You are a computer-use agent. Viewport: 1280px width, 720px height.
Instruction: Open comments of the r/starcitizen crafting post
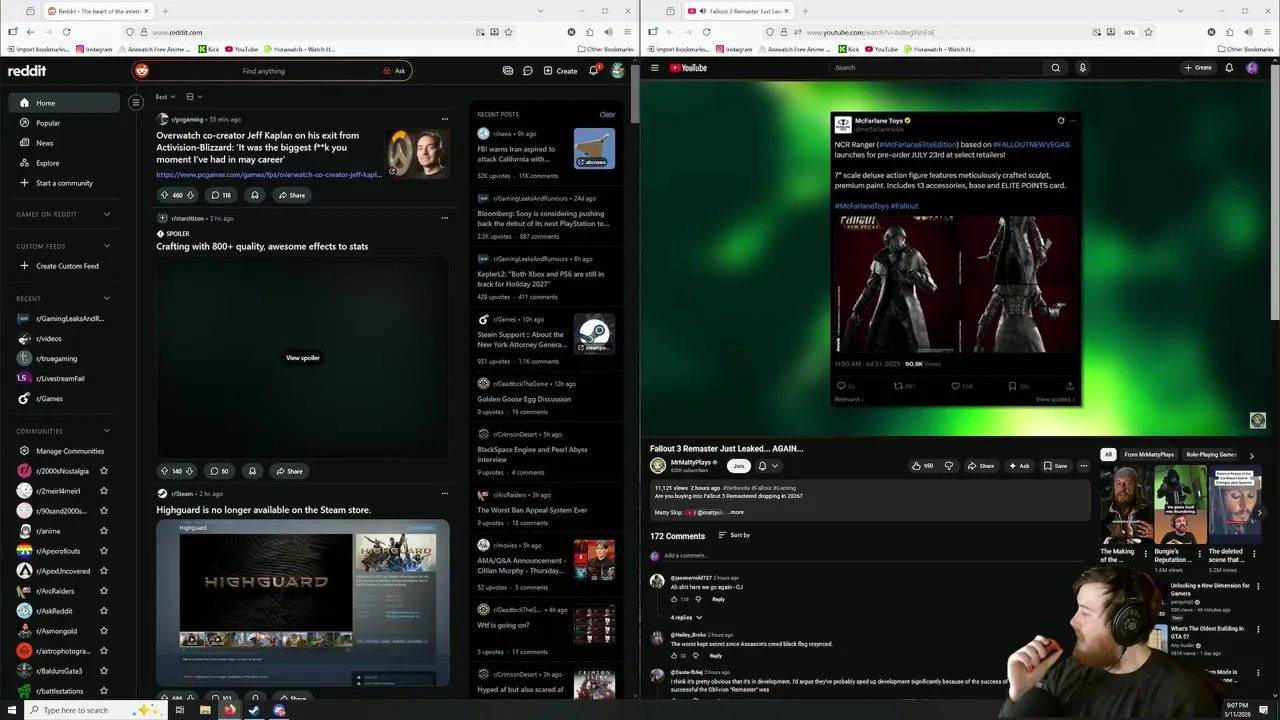(219, 471)
